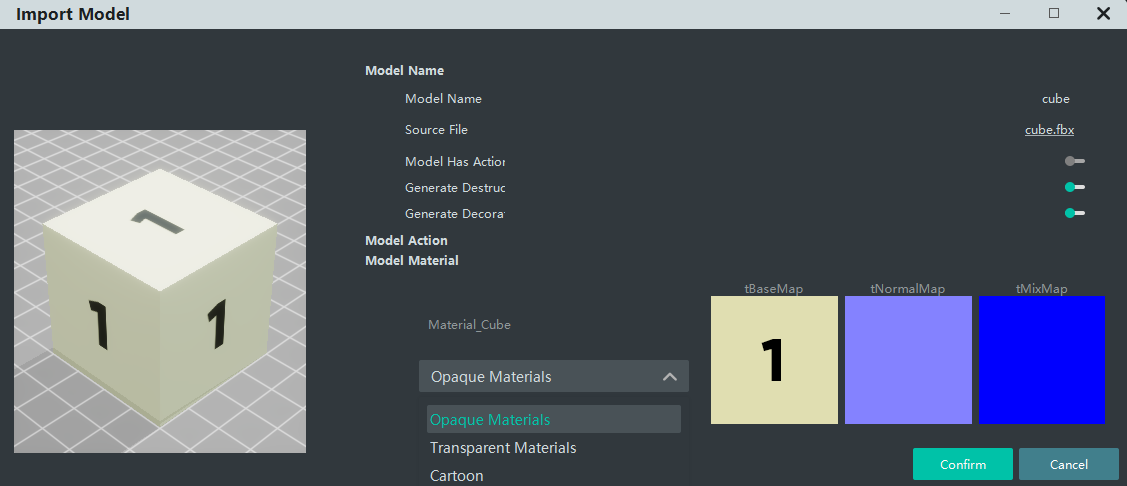Open the cube.fbx source file link
The image size is (1127, 486).
pyautogui.click(x=1049, y=130)
